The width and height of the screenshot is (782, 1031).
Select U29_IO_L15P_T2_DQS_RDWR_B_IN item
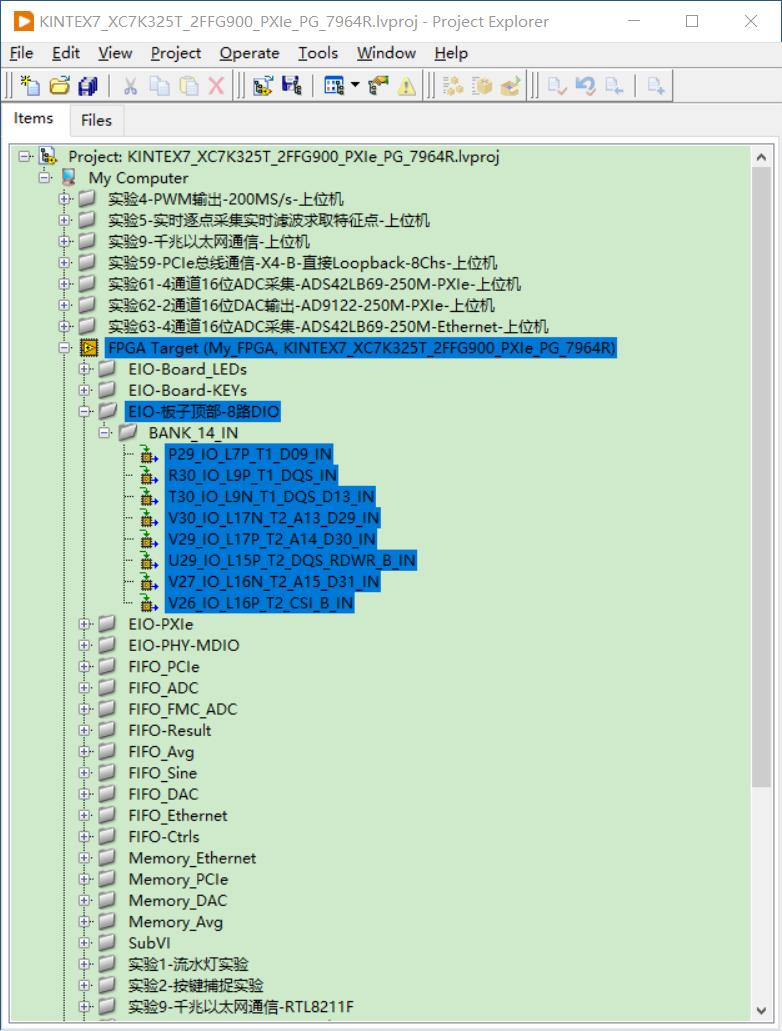291,560
